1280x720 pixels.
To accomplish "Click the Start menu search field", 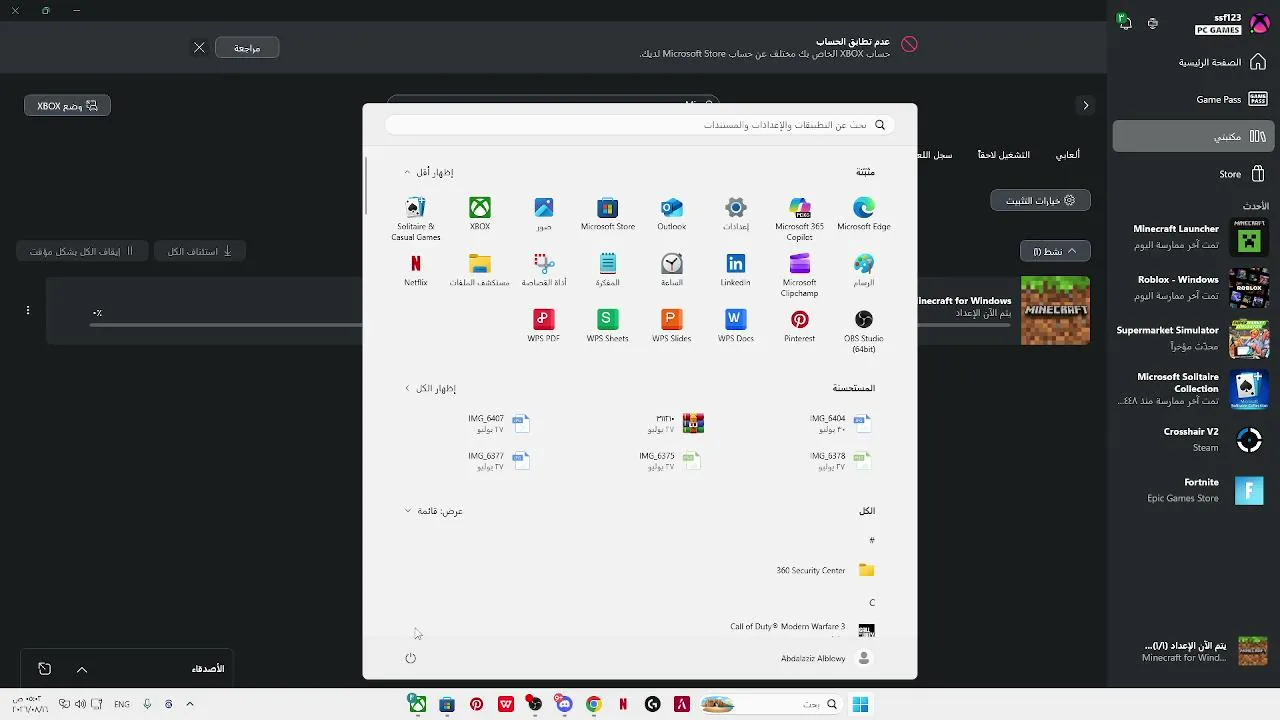I will [x=640, y=125].
